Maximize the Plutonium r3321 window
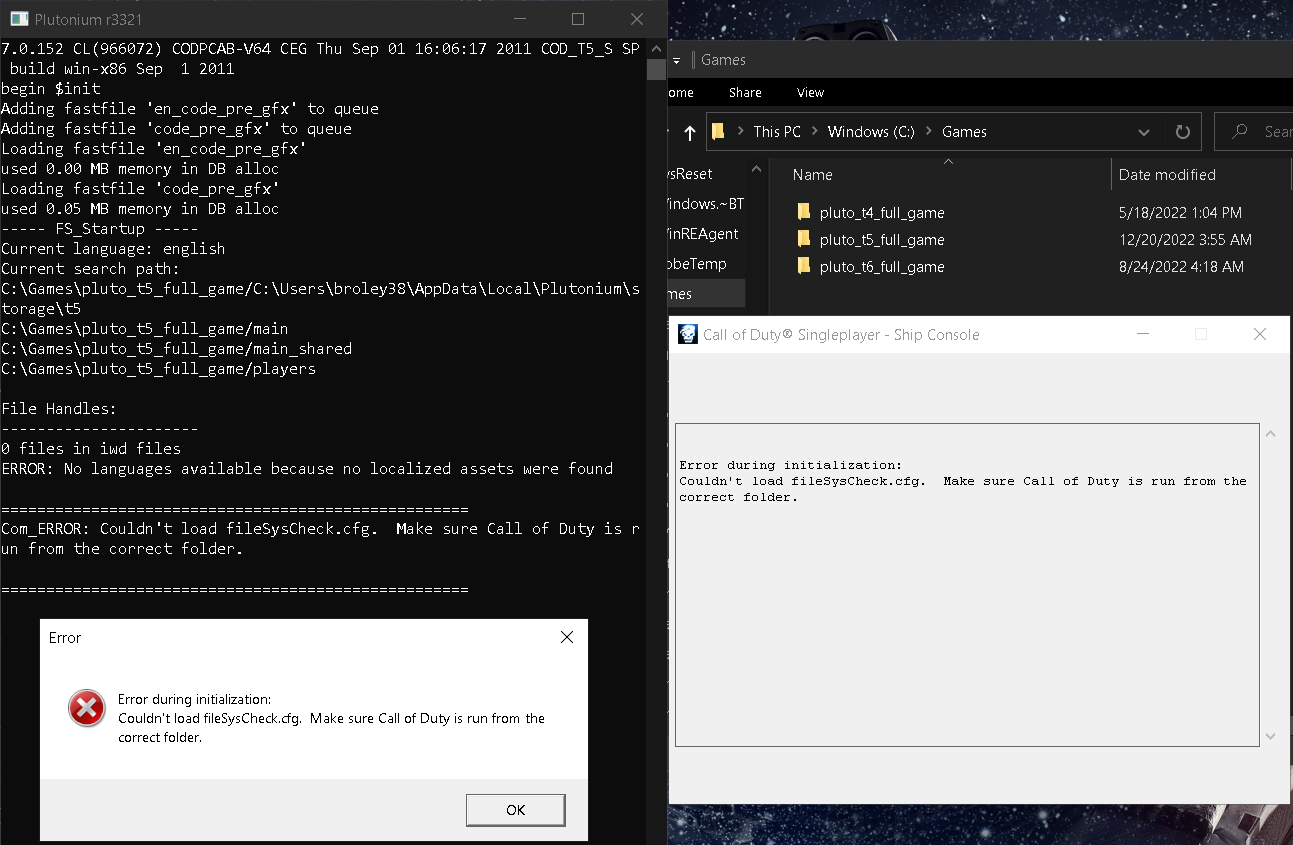The height and width of the screenshot is (845, 1293). [x=577, y=19]
